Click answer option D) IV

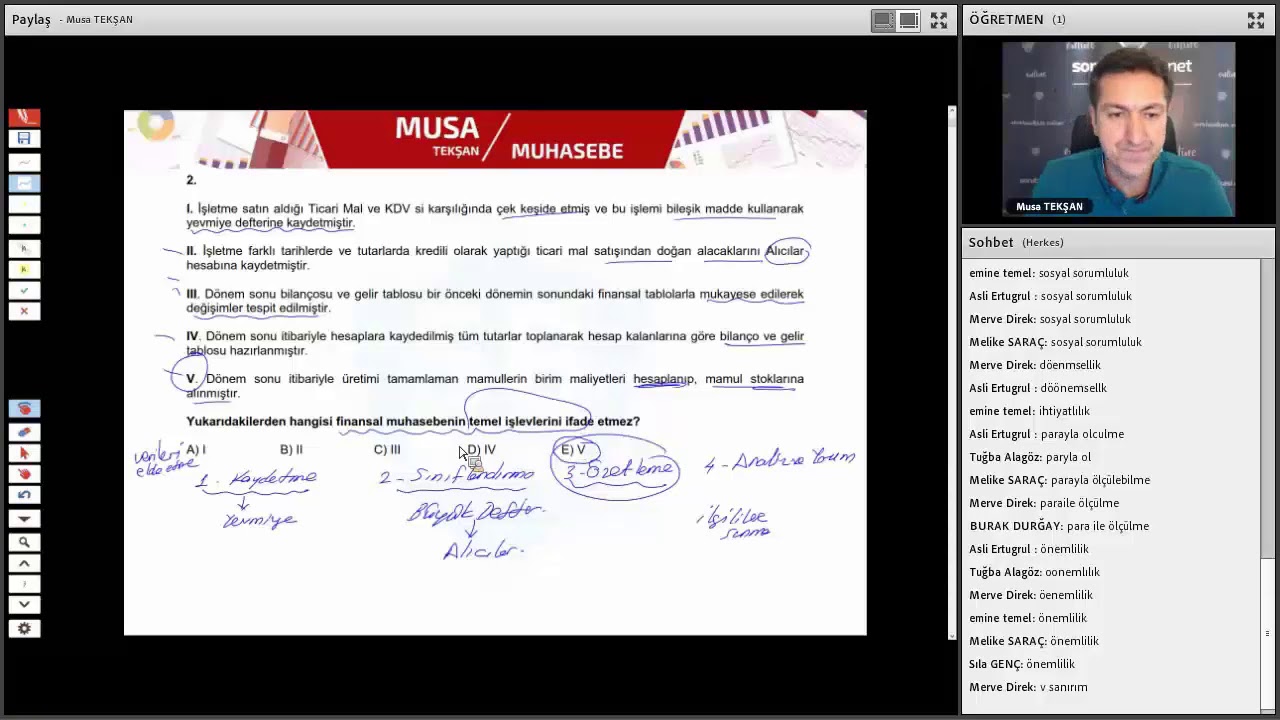click(x=481, y=450)
